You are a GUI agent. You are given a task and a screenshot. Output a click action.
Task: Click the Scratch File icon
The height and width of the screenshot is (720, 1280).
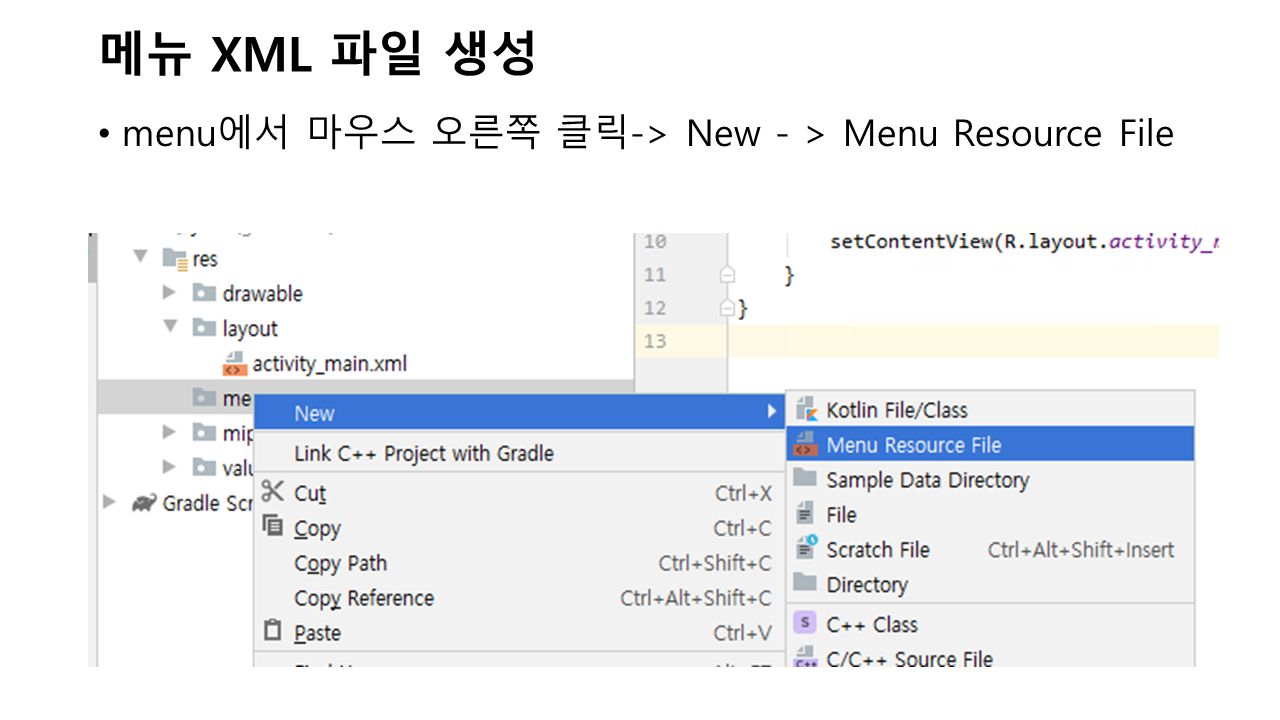coord(806,549)
